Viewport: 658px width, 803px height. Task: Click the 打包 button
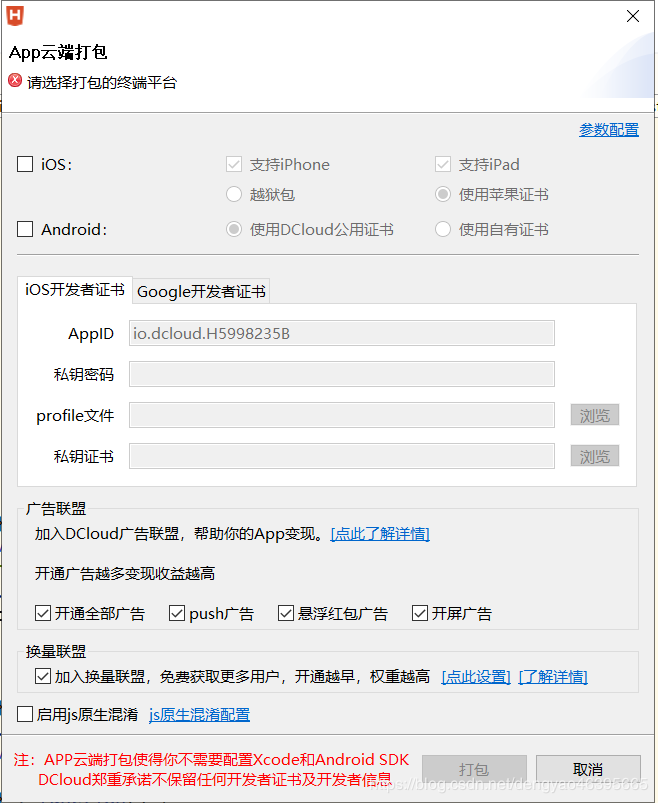[474, 769]
